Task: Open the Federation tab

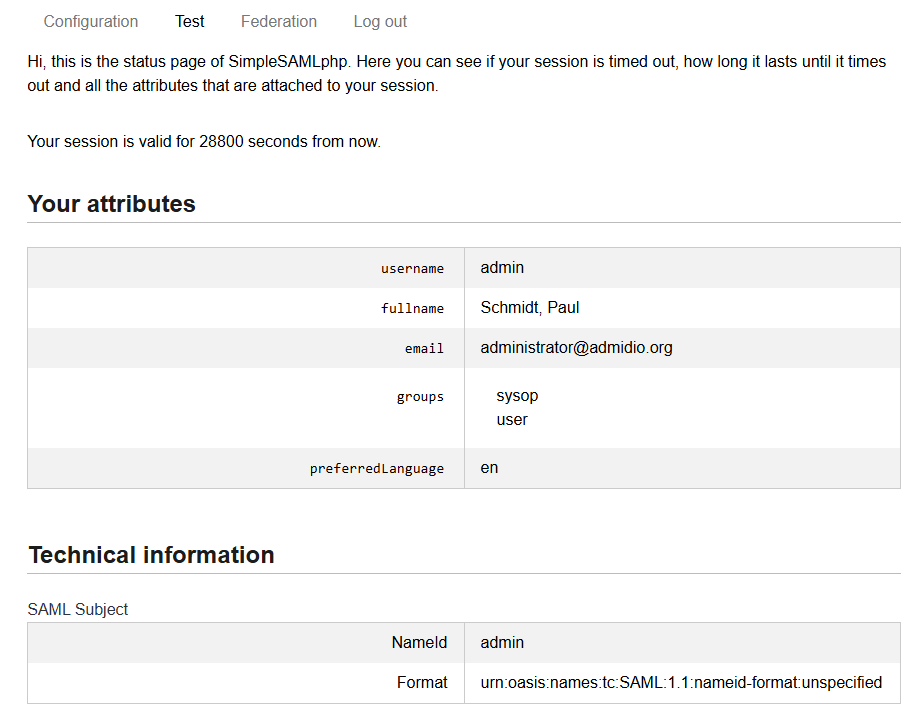Action: [x=279, y=21]
